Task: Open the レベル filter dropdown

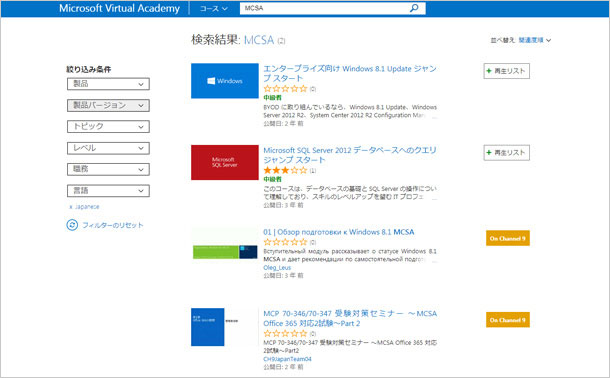Action: pos(108,148)
